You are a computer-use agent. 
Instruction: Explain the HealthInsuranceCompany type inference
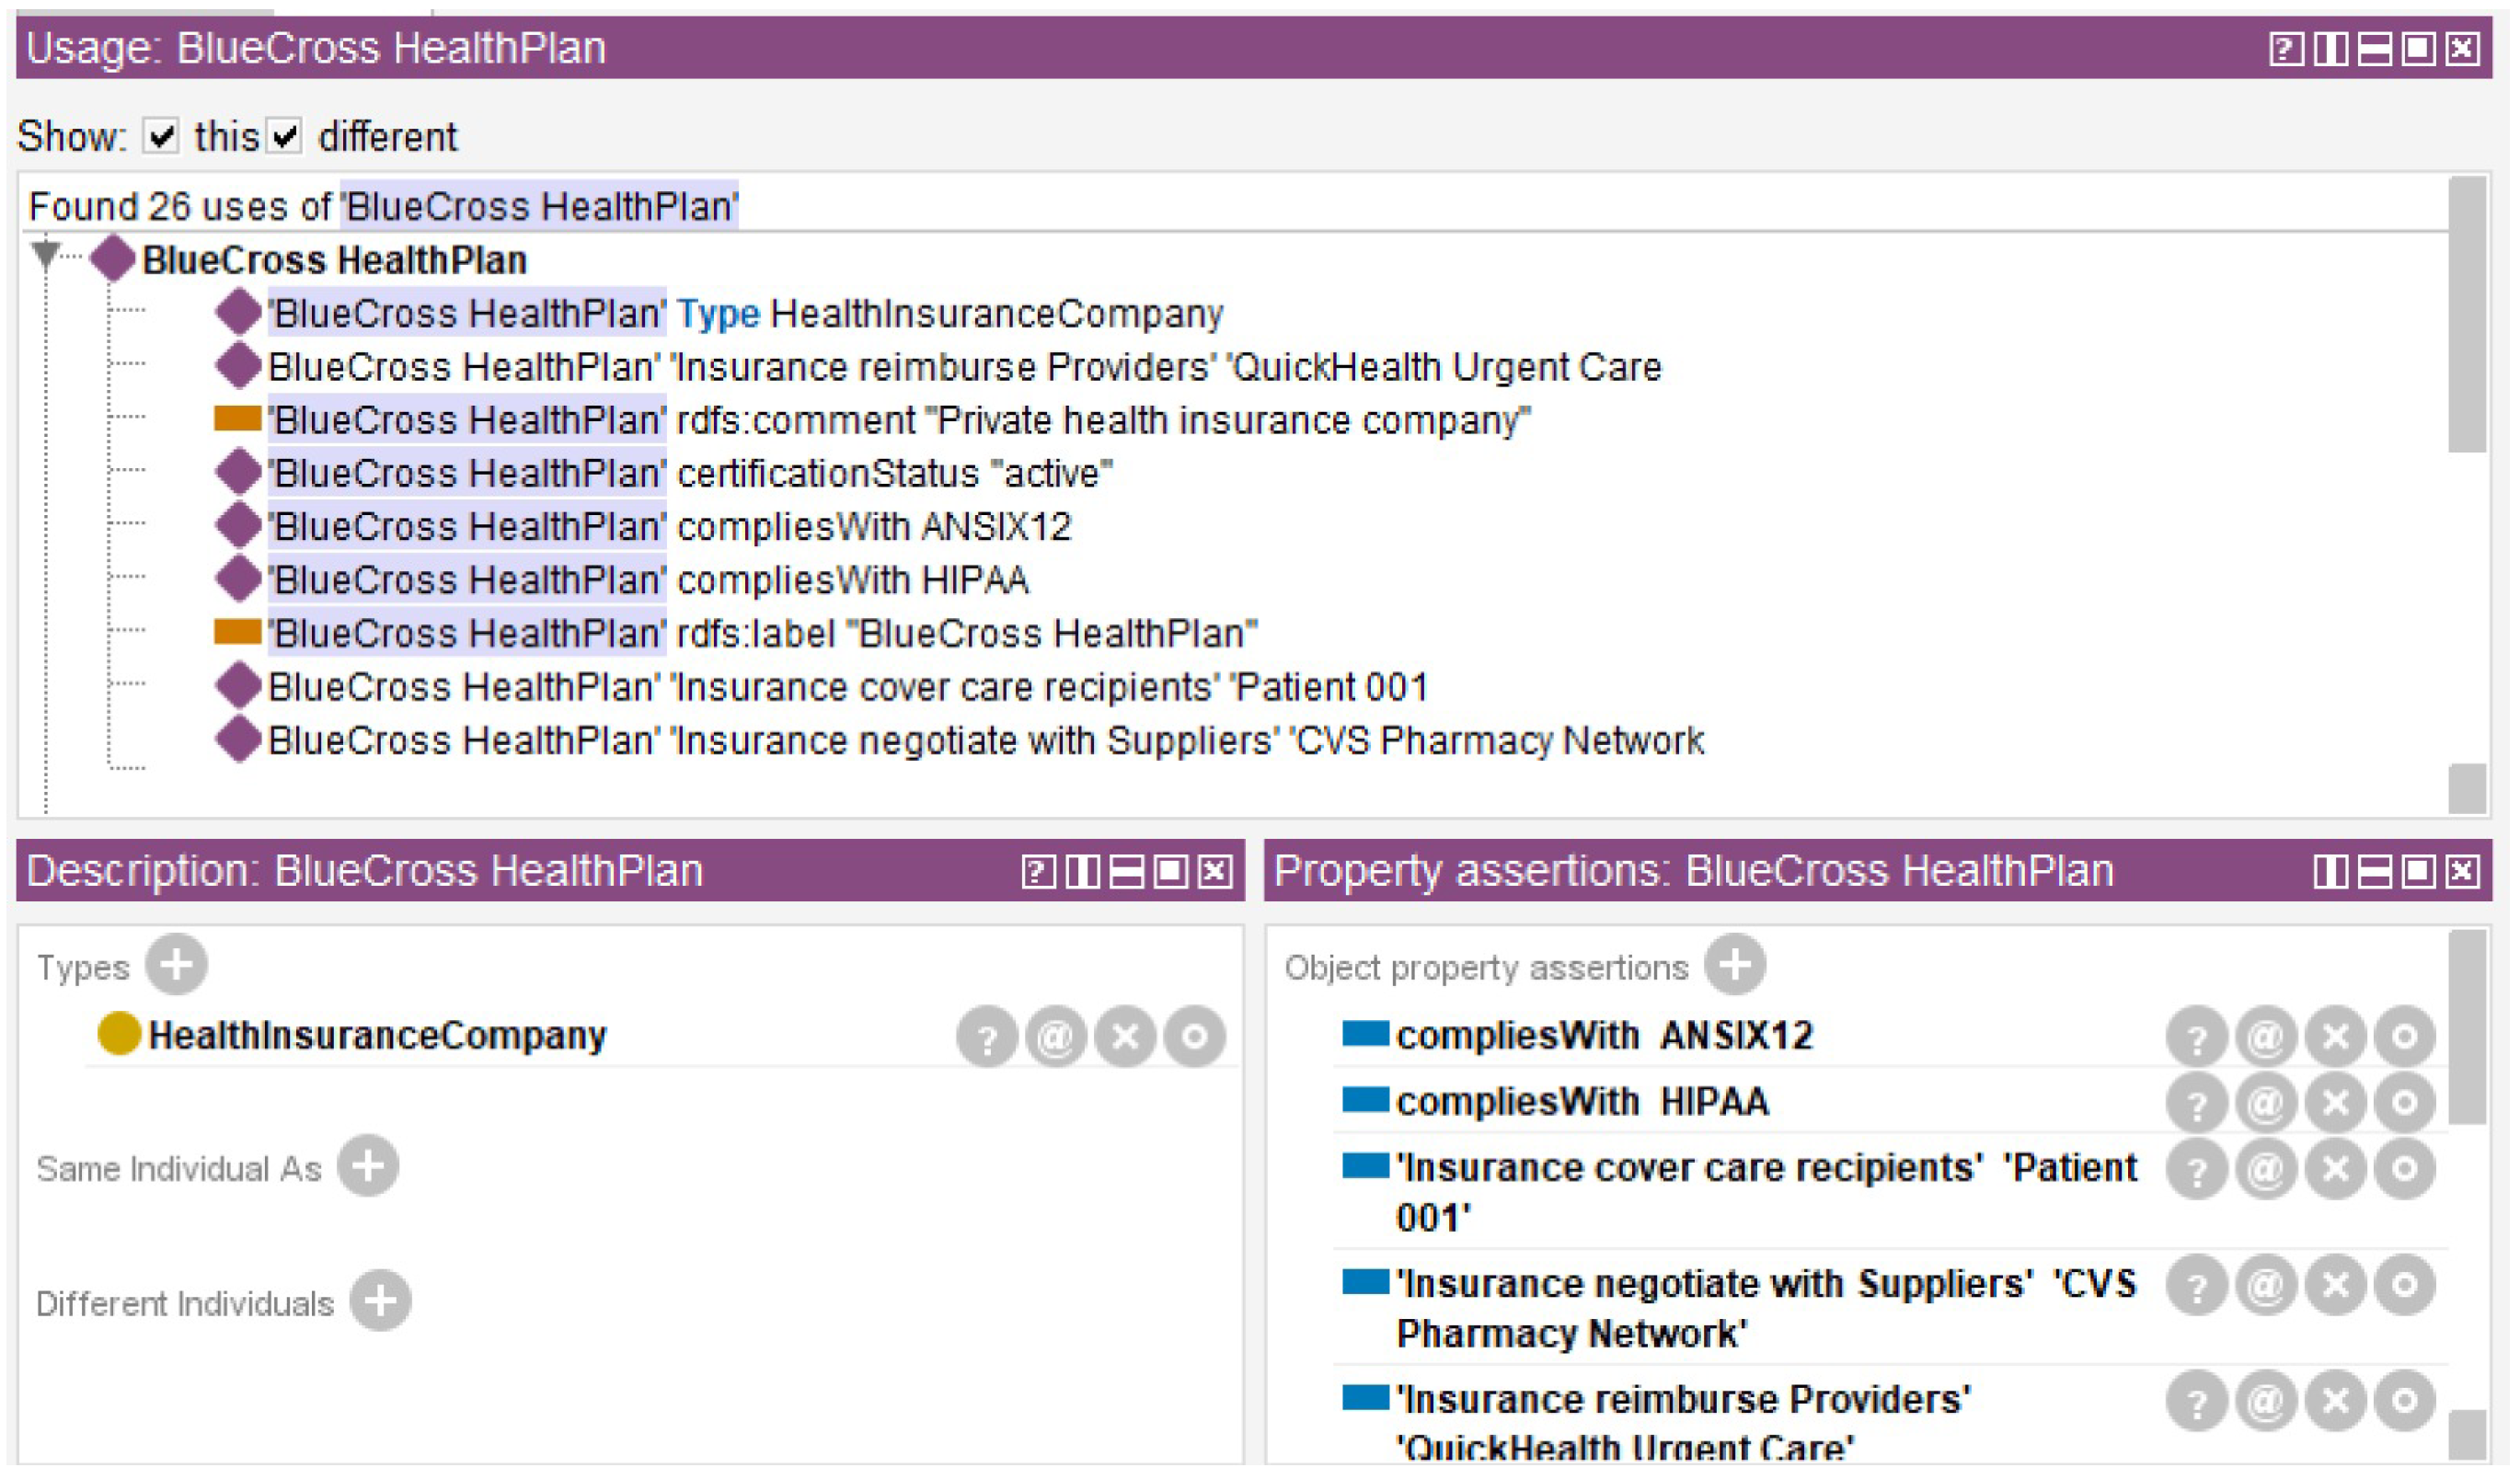987,1037
